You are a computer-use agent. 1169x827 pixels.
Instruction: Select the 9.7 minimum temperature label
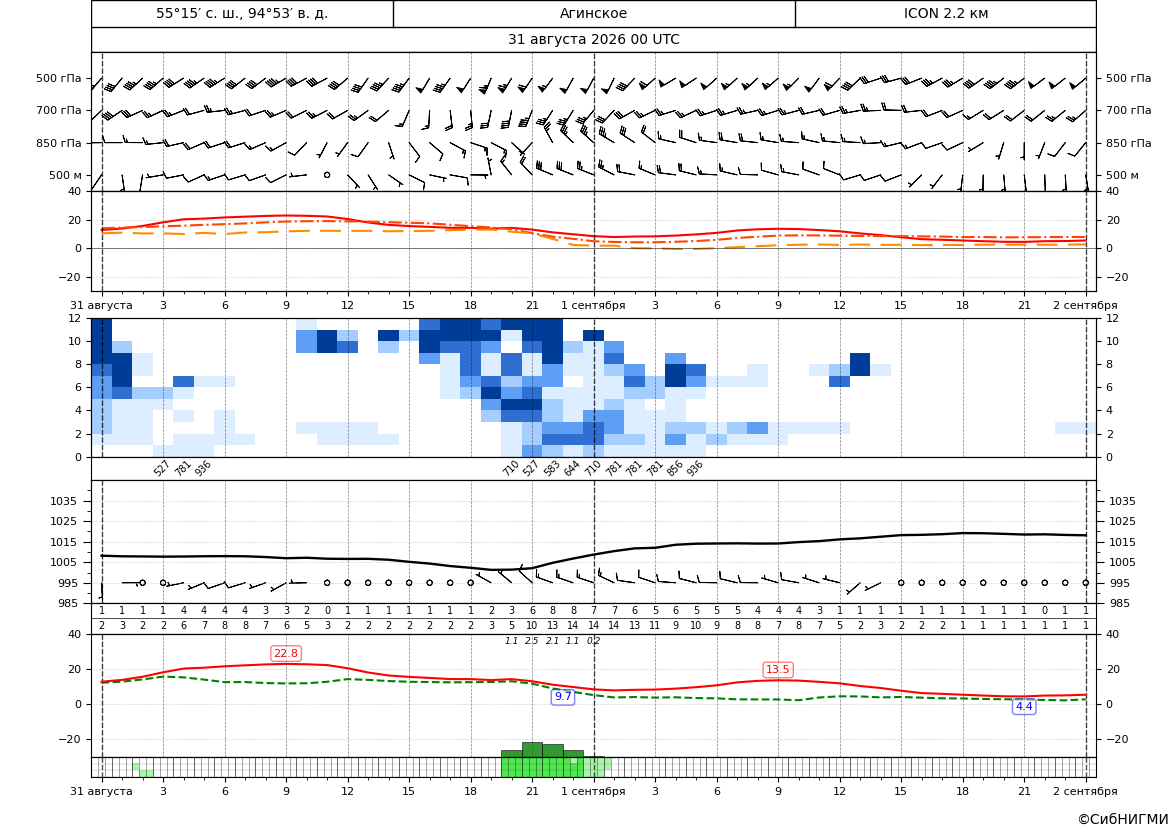pos(562,696)
